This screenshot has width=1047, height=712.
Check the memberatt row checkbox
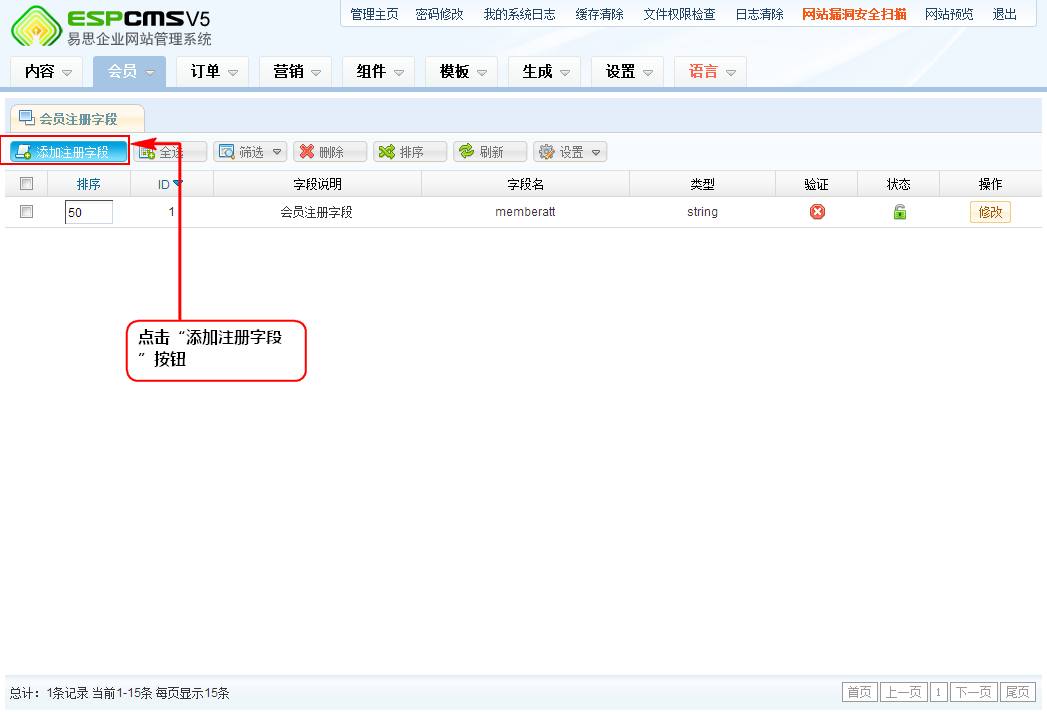click(x=27, y=212)
